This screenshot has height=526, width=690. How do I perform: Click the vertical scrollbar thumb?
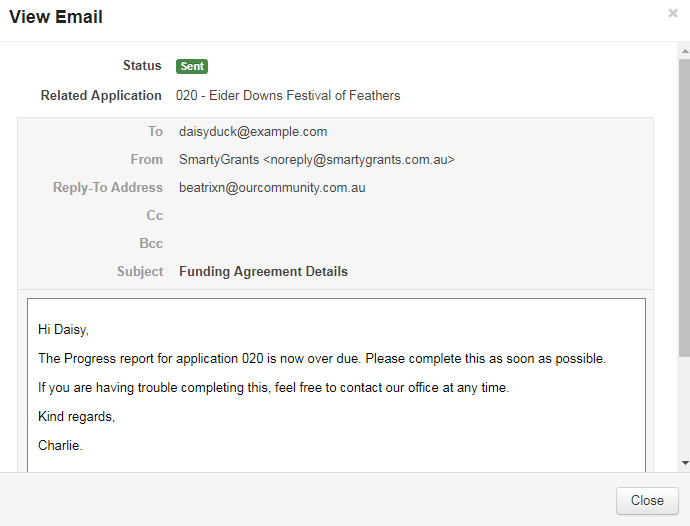tap(684, 200)
